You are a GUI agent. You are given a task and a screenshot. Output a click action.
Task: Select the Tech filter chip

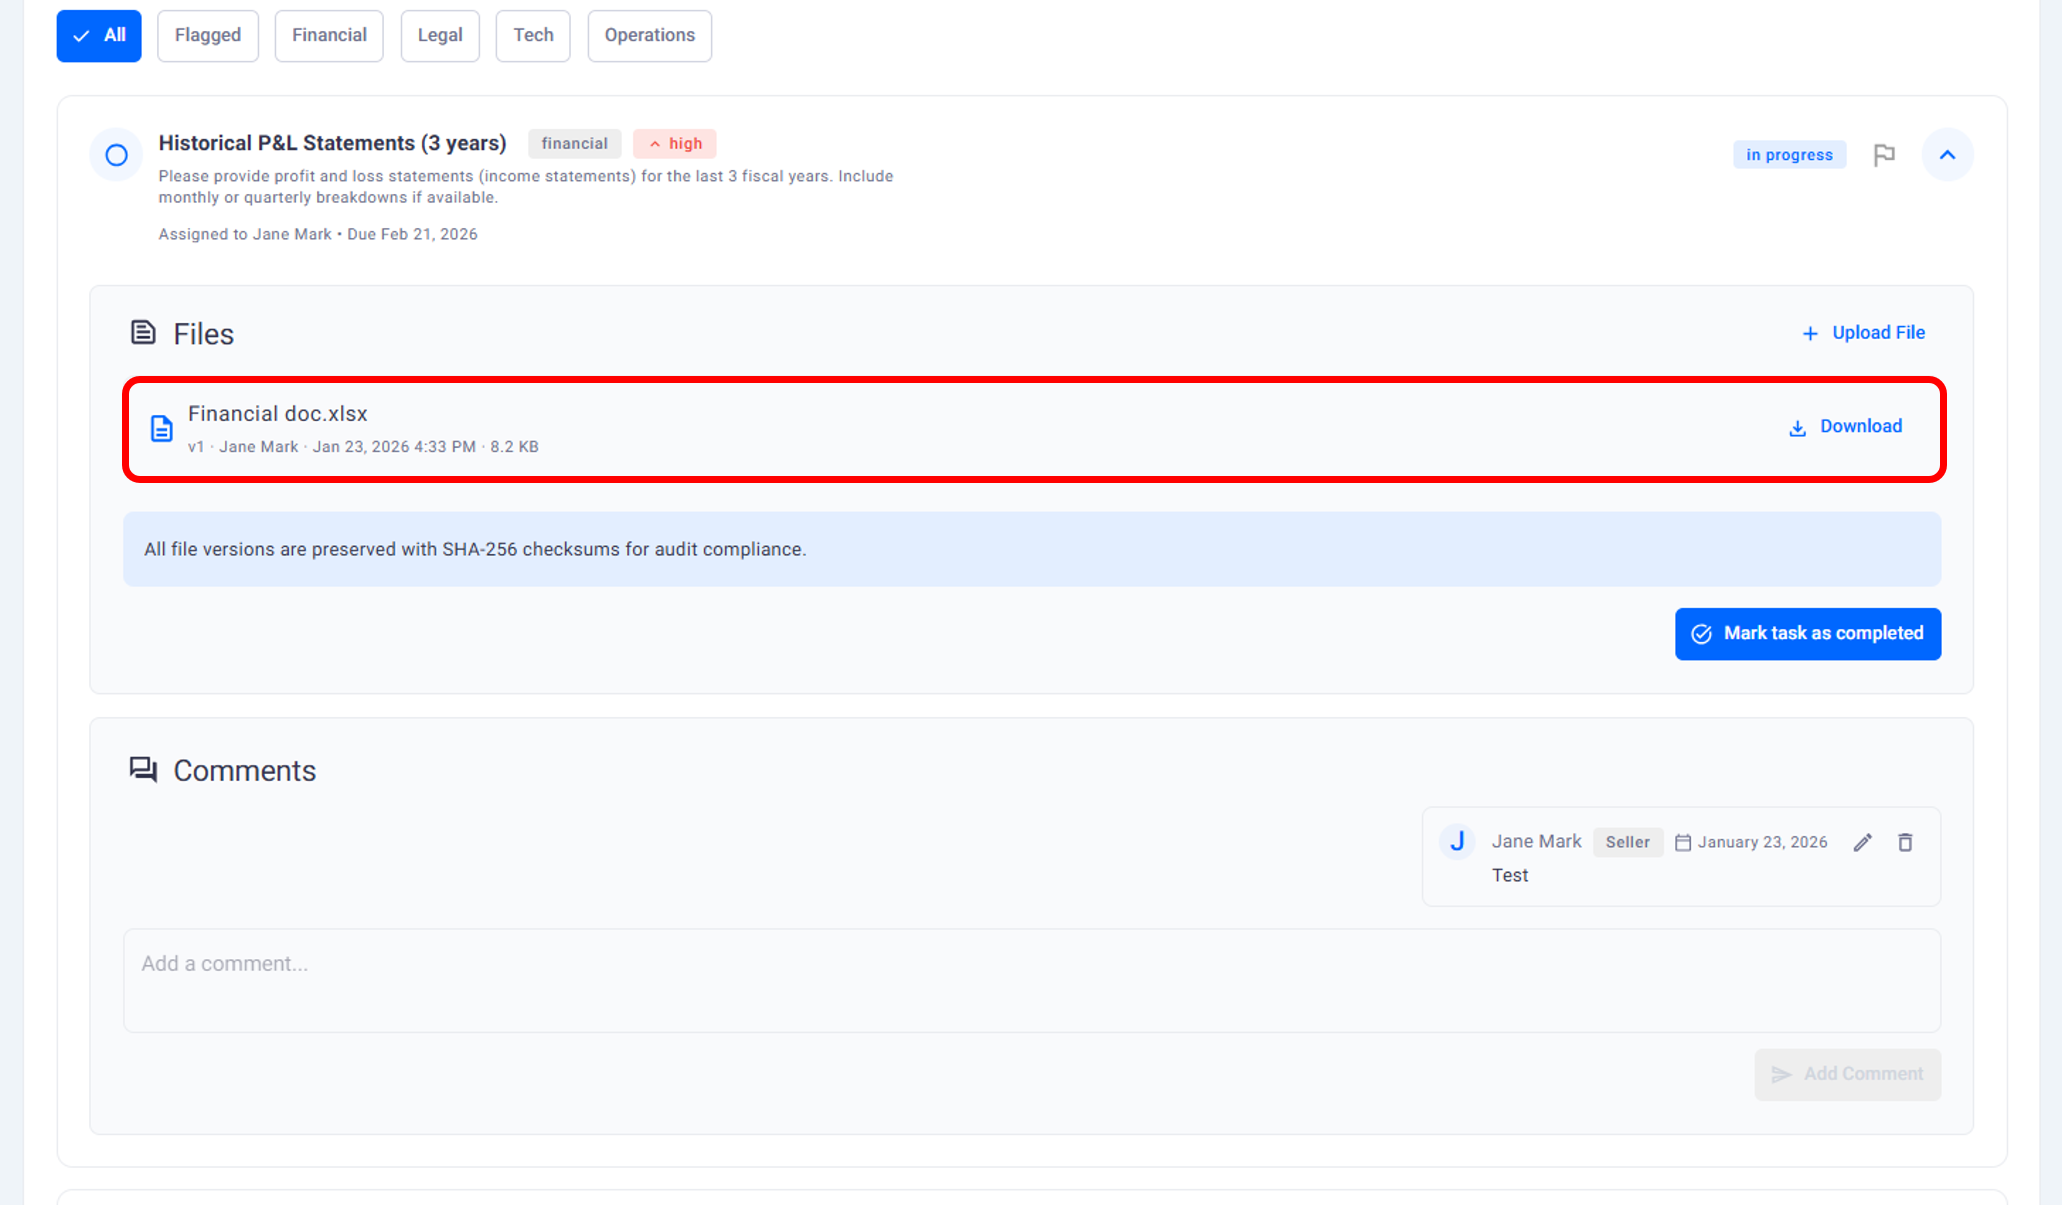[533, 36]
